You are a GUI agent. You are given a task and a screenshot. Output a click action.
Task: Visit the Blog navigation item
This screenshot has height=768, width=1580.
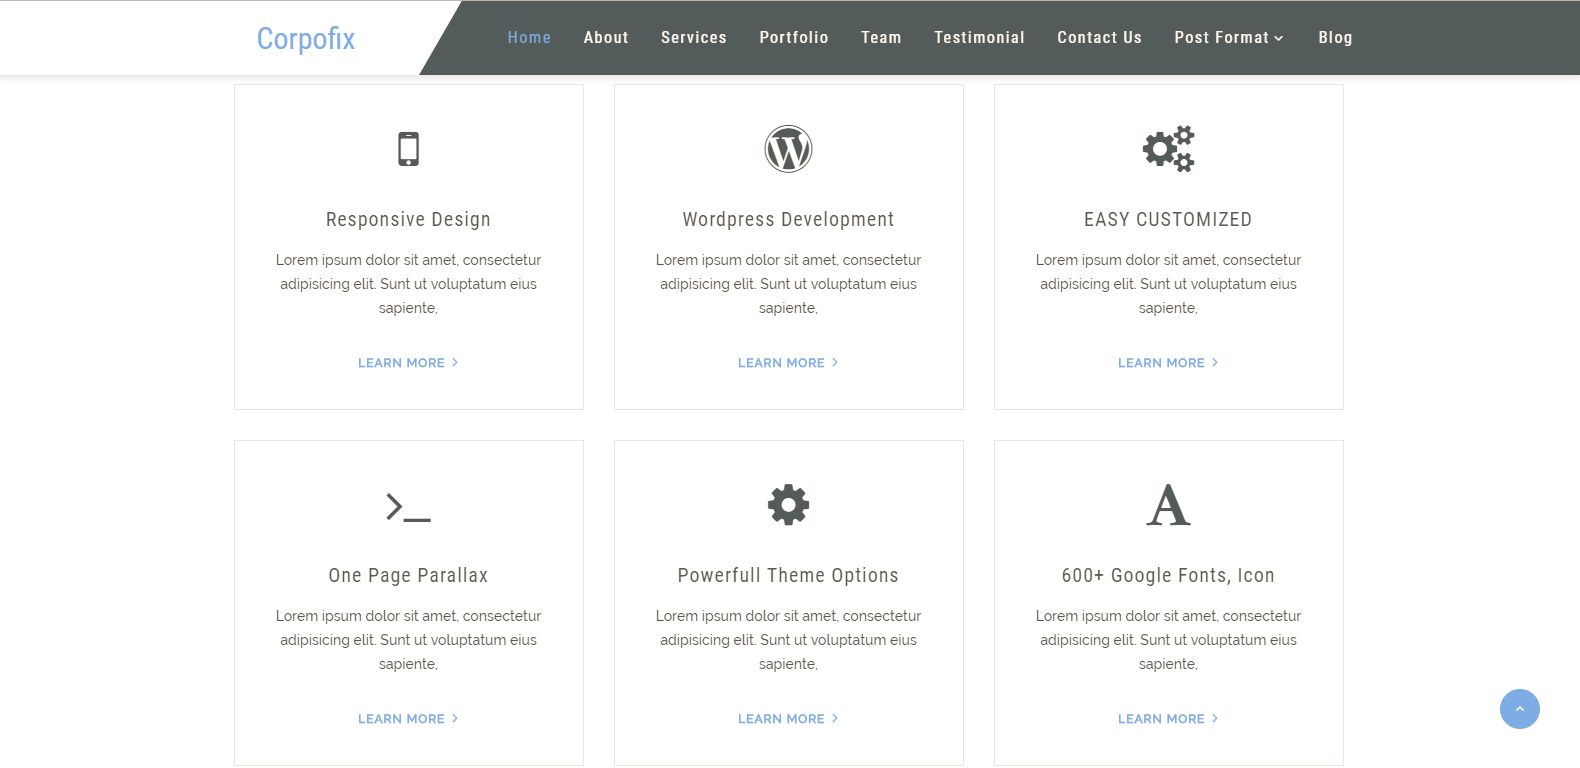click(1335, 38)
